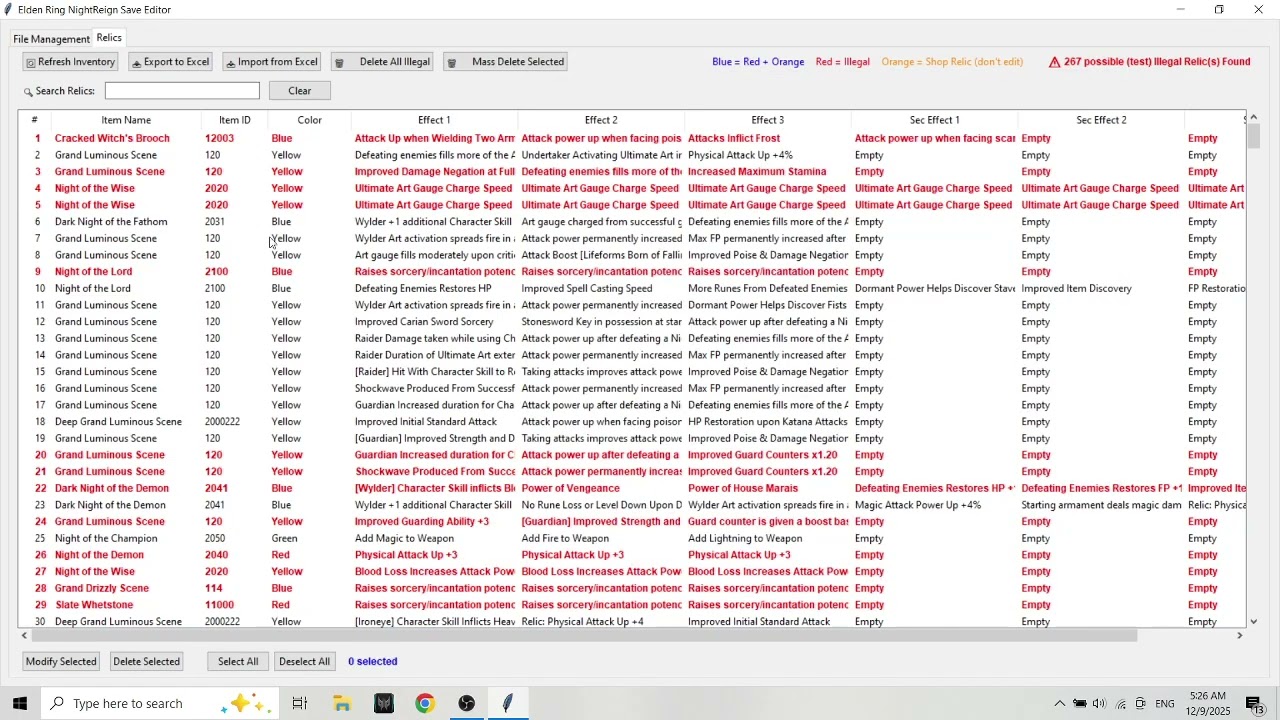Open Google Chrome from taskbar

coord(426,704)
